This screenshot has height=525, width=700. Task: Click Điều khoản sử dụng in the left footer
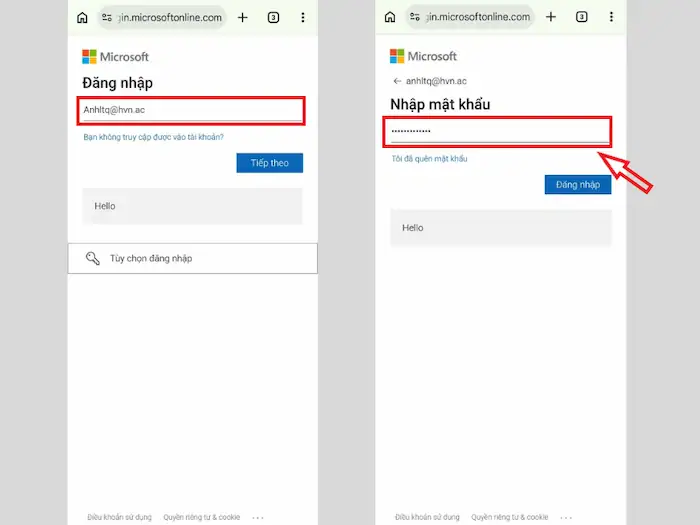point(119,517)
